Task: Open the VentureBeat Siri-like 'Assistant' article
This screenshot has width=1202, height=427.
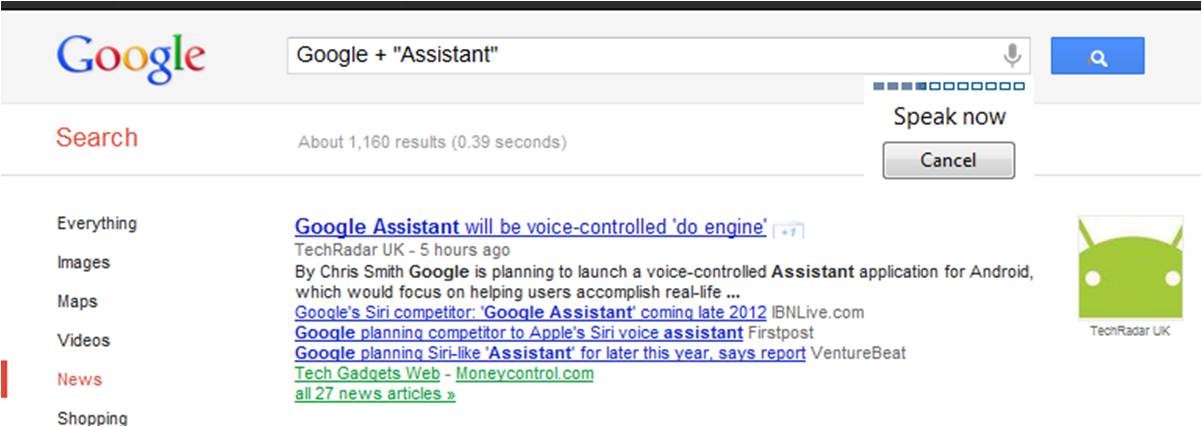Action: 550,353
